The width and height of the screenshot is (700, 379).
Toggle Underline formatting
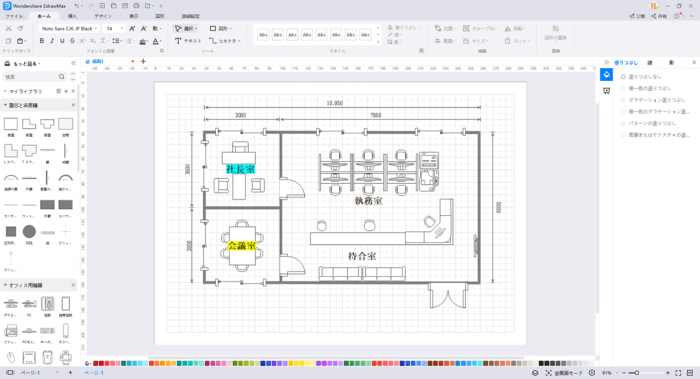pos(62,41)
